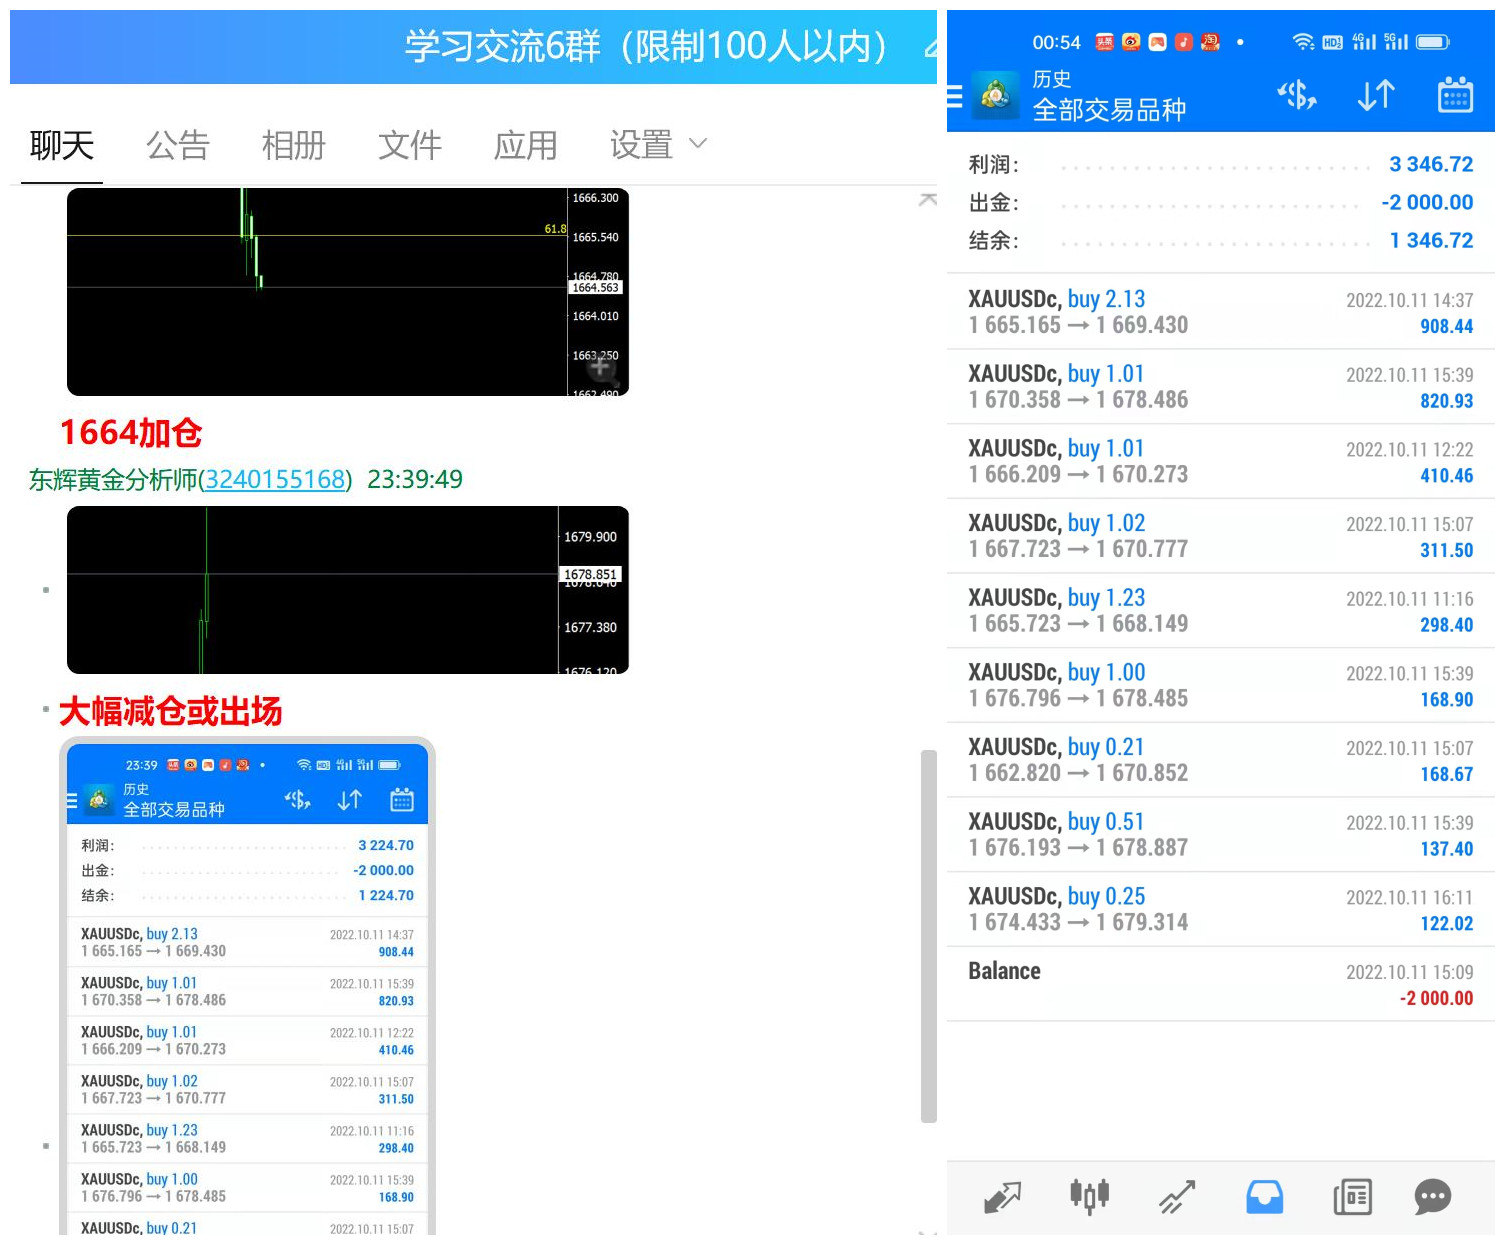Open the candlestick Chart tab icon
Image resolution: width=1505 pixels, height=1245 pixels.
point(1089,1196)
